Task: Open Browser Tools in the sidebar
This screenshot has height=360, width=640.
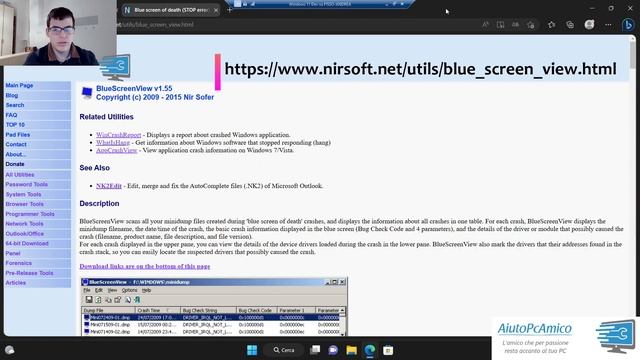Action: (24, 204)
